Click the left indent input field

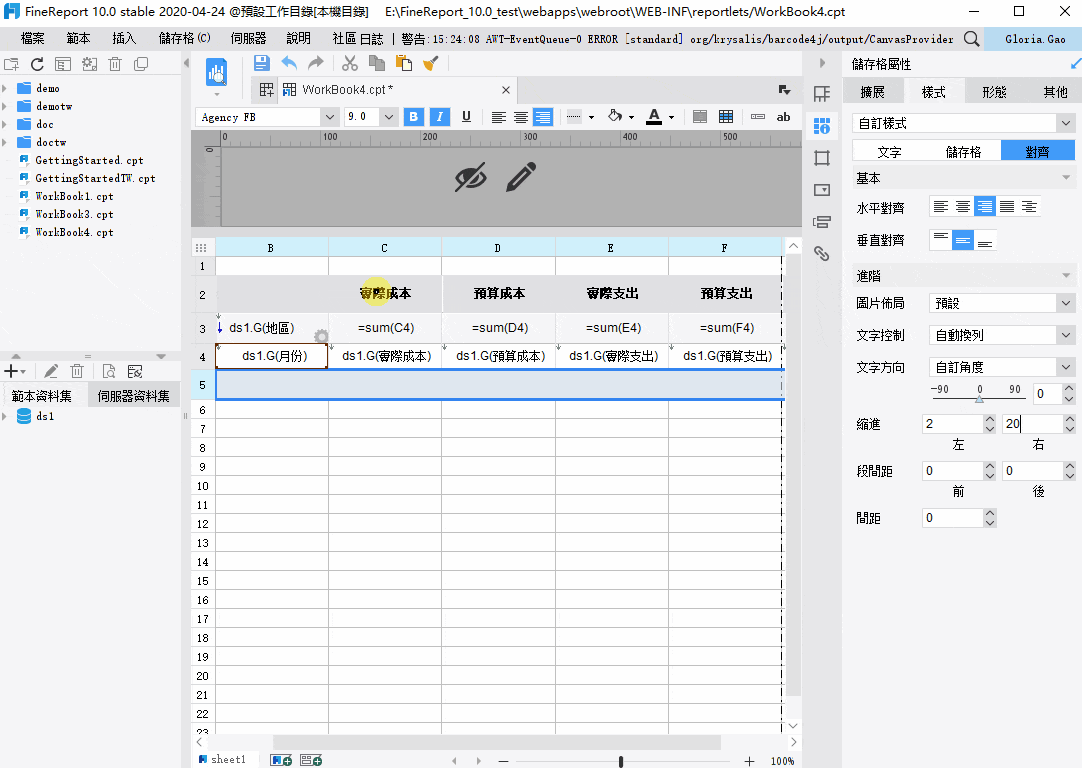[x=952, y=424]
